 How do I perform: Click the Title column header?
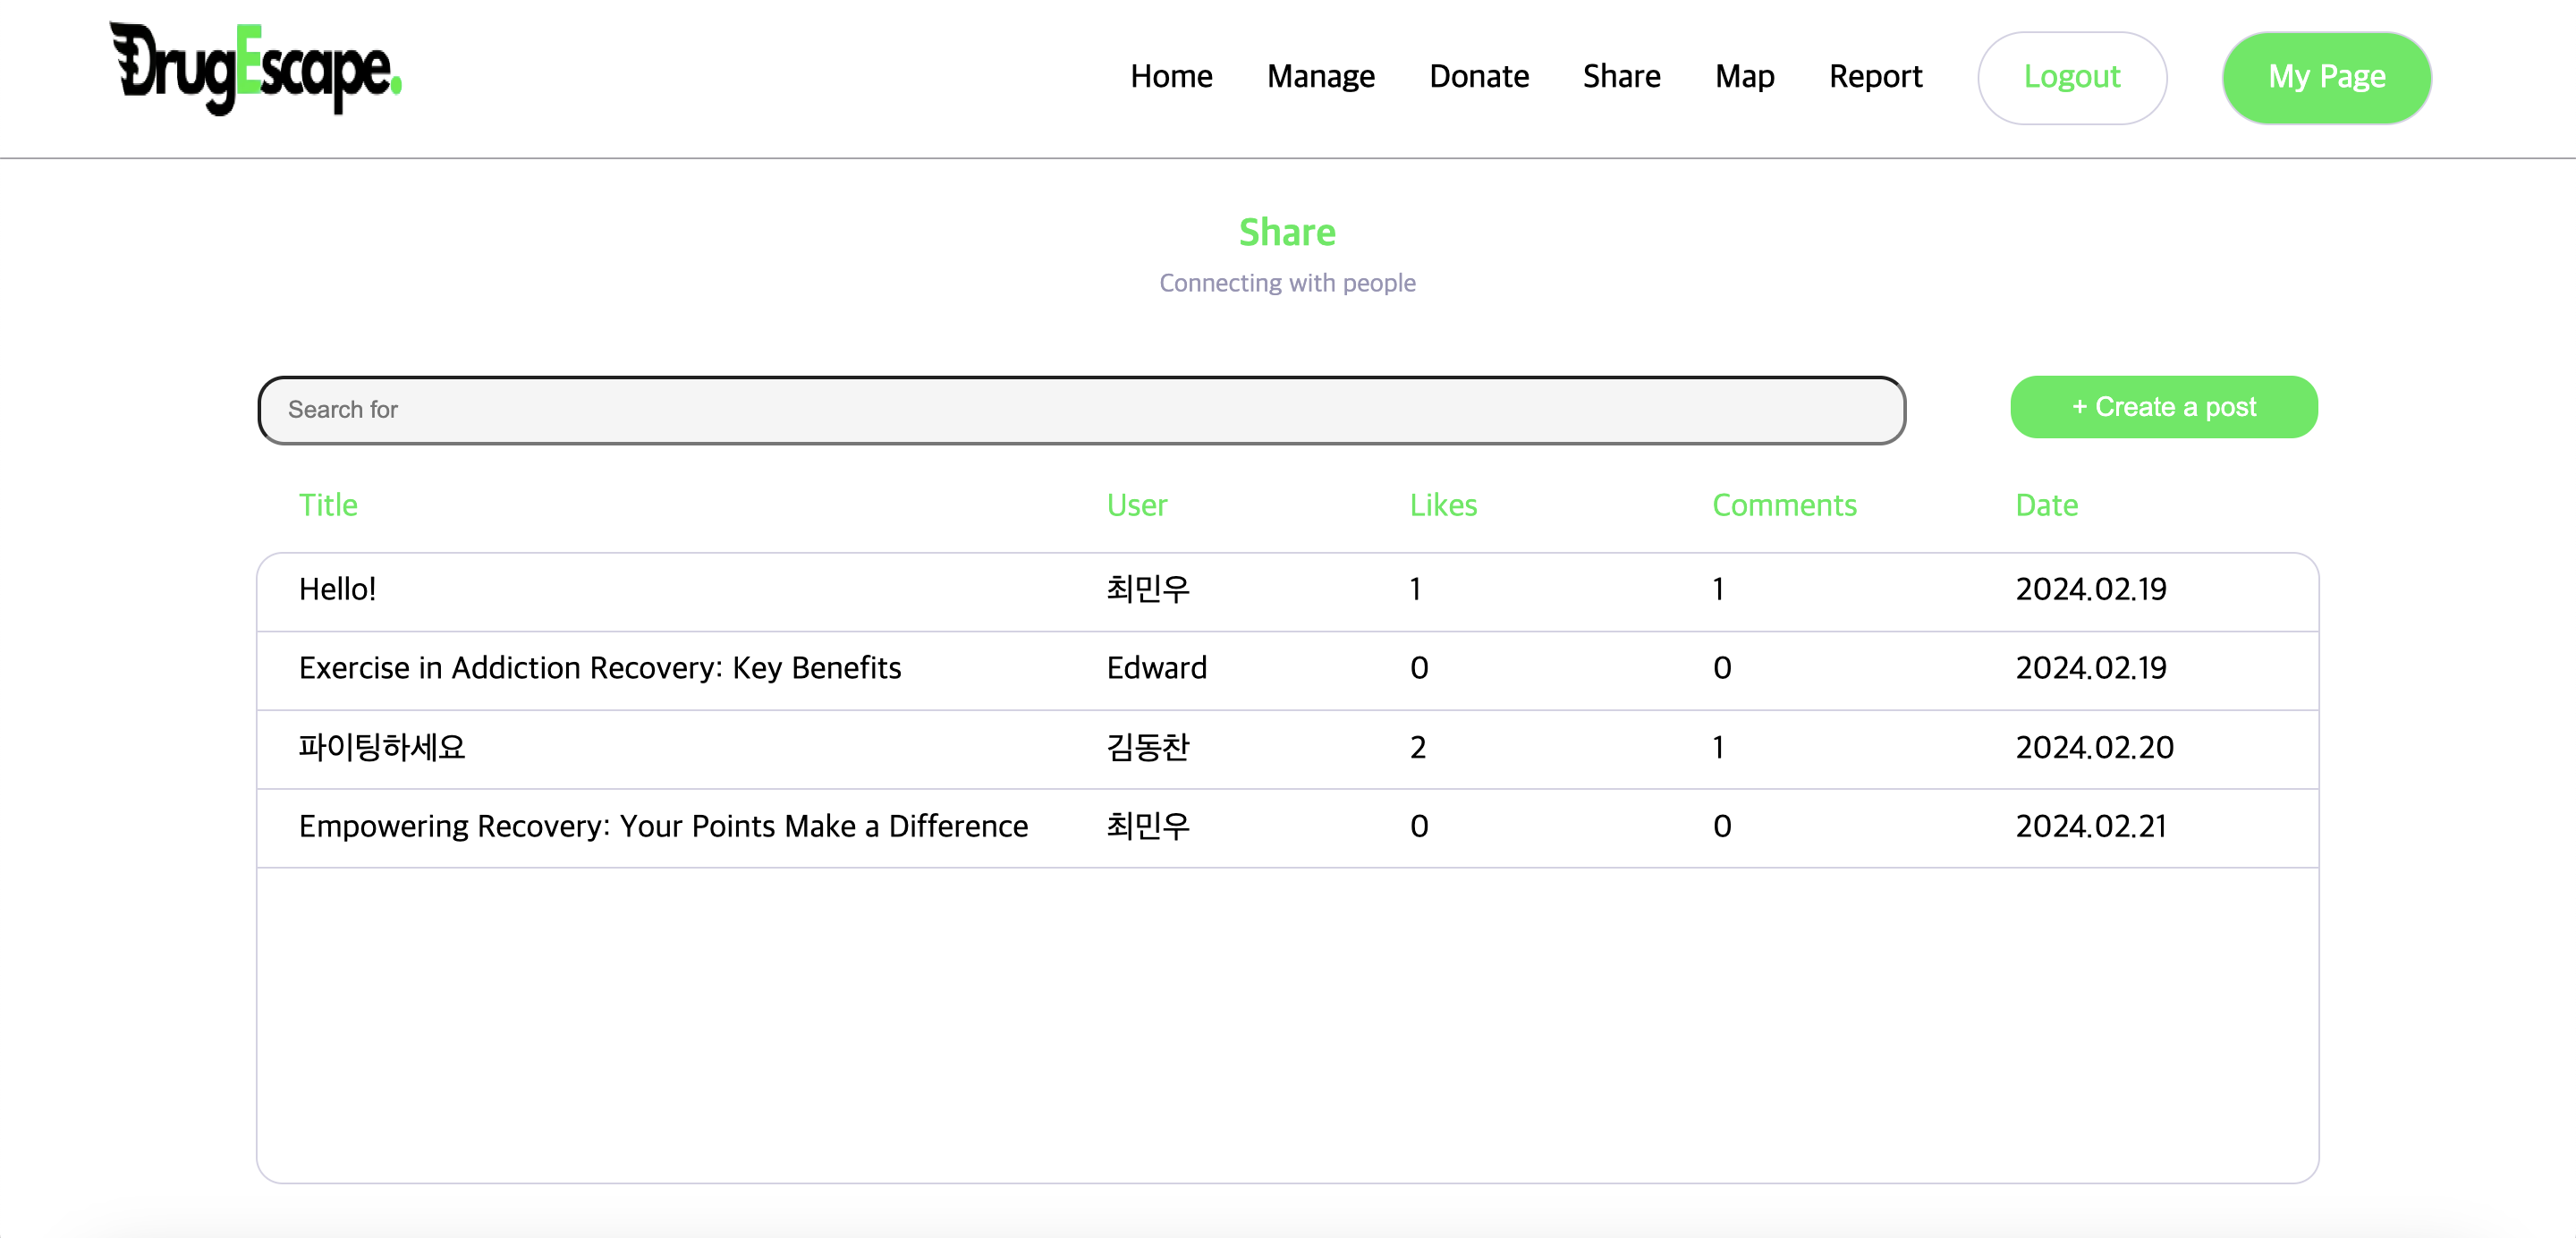pyautogui.click(x=328, y=505)
